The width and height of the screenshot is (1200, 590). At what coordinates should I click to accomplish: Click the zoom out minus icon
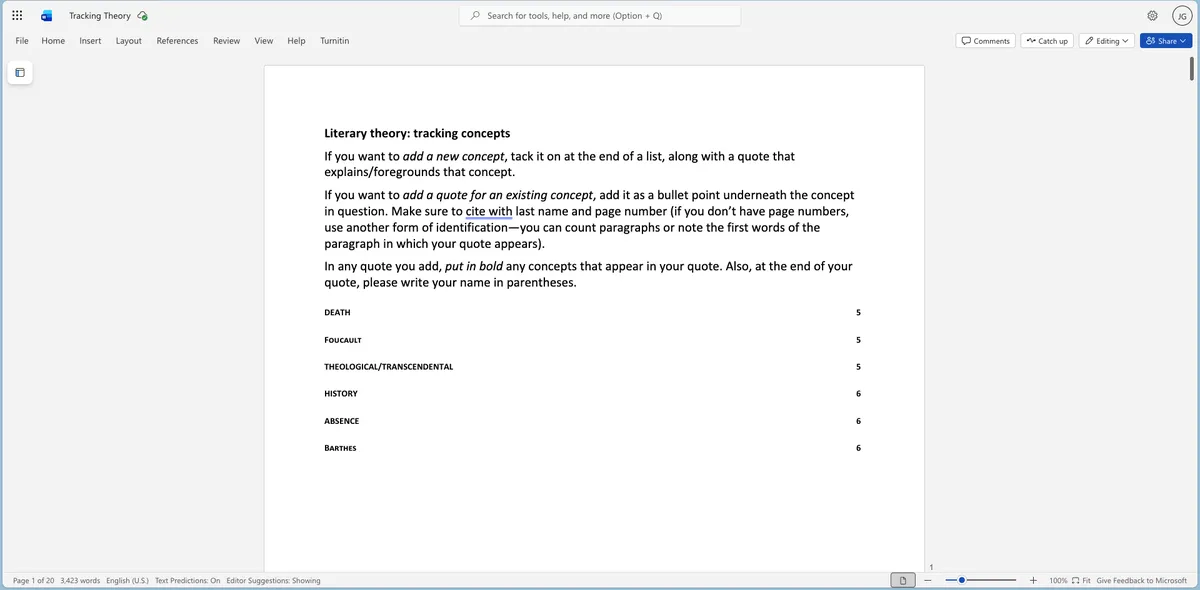click(928, 580)
